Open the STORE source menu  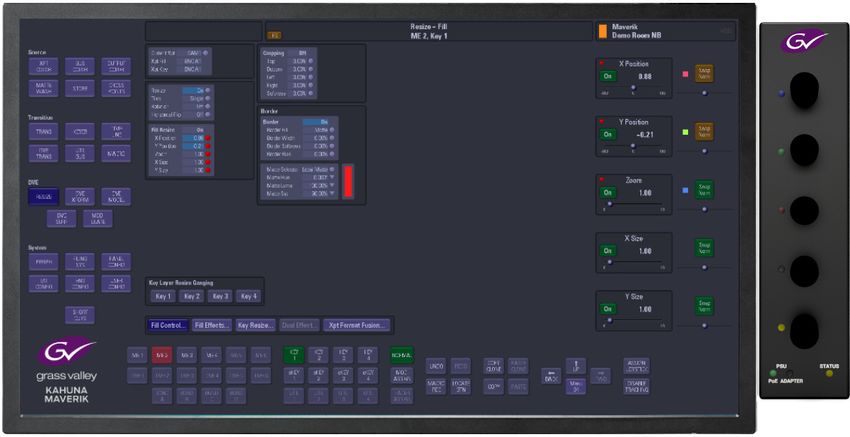[x=80, y=88]
